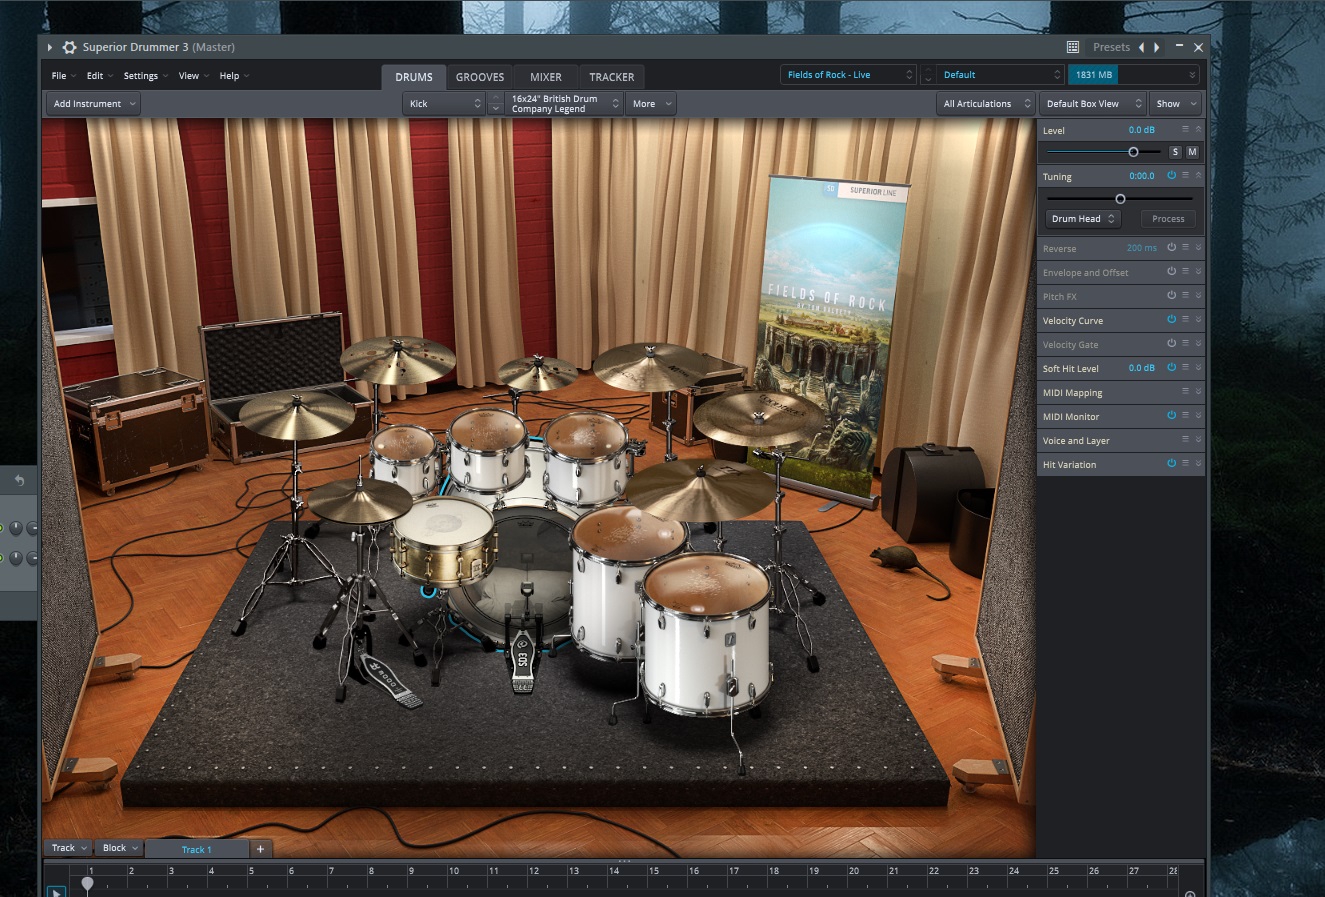Open the File menu
This screenshot has height=897, width=1325.
[x=63, y=76]
